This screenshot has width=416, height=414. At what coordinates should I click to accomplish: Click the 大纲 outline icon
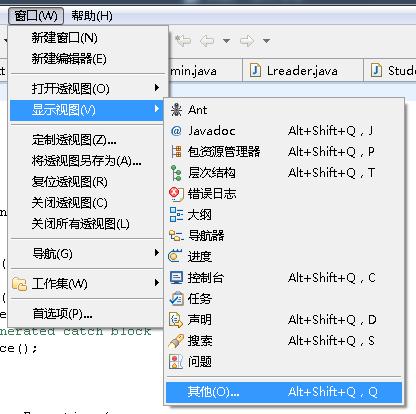coord(176,215)
